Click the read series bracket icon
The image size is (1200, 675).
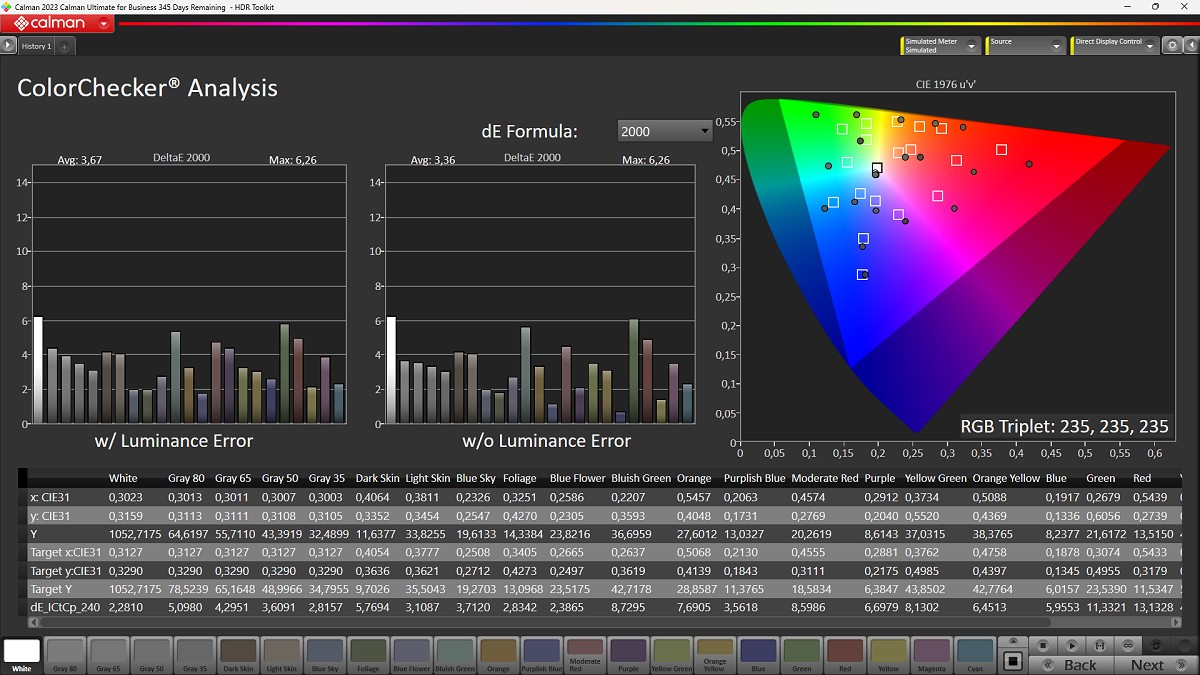(1099, 645)
